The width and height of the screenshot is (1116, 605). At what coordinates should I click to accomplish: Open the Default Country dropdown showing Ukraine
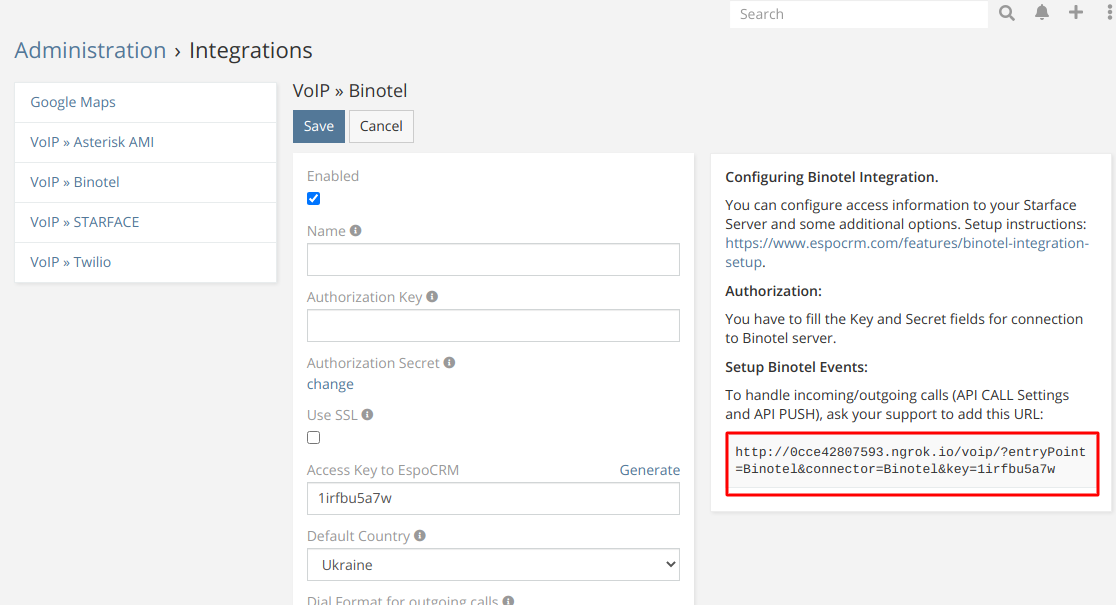coord(493,564)
